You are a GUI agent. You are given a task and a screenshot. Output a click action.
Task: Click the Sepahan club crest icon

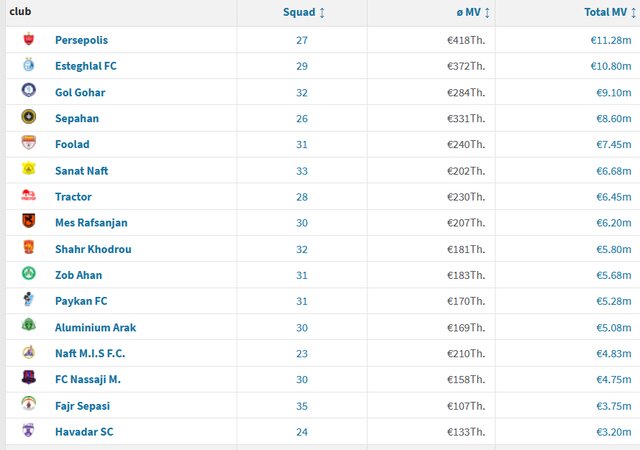(28, 118)
